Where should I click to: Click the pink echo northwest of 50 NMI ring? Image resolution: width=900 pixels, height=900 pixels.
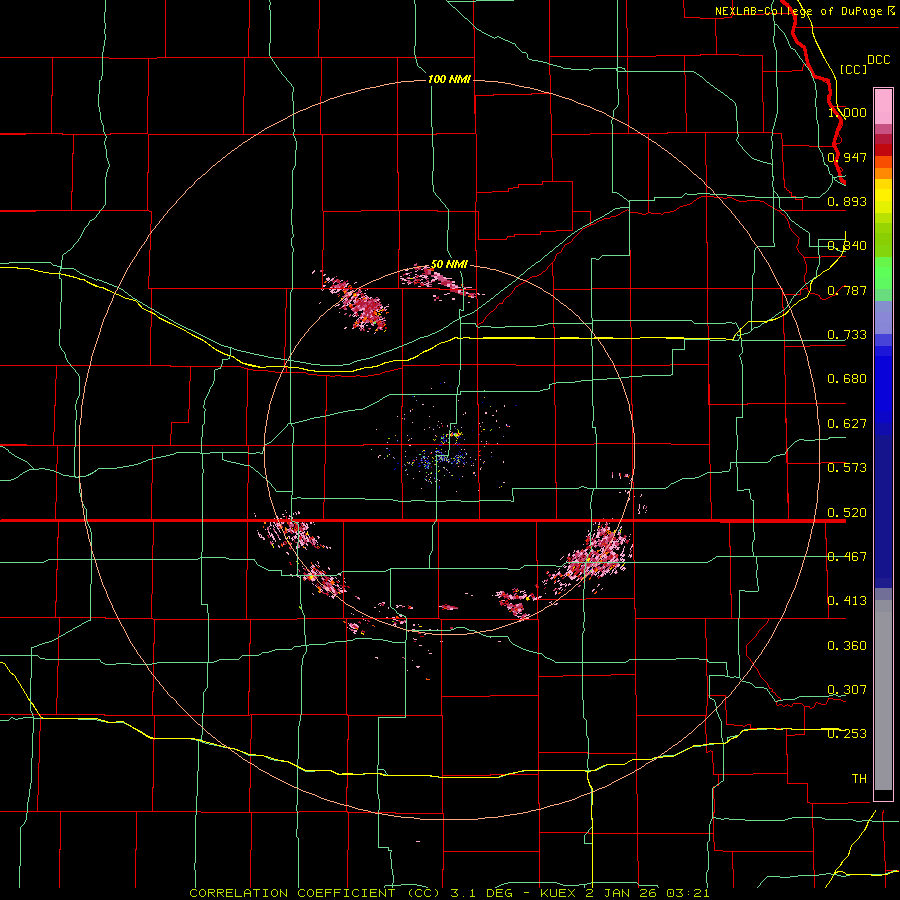[x=356, y=301]
